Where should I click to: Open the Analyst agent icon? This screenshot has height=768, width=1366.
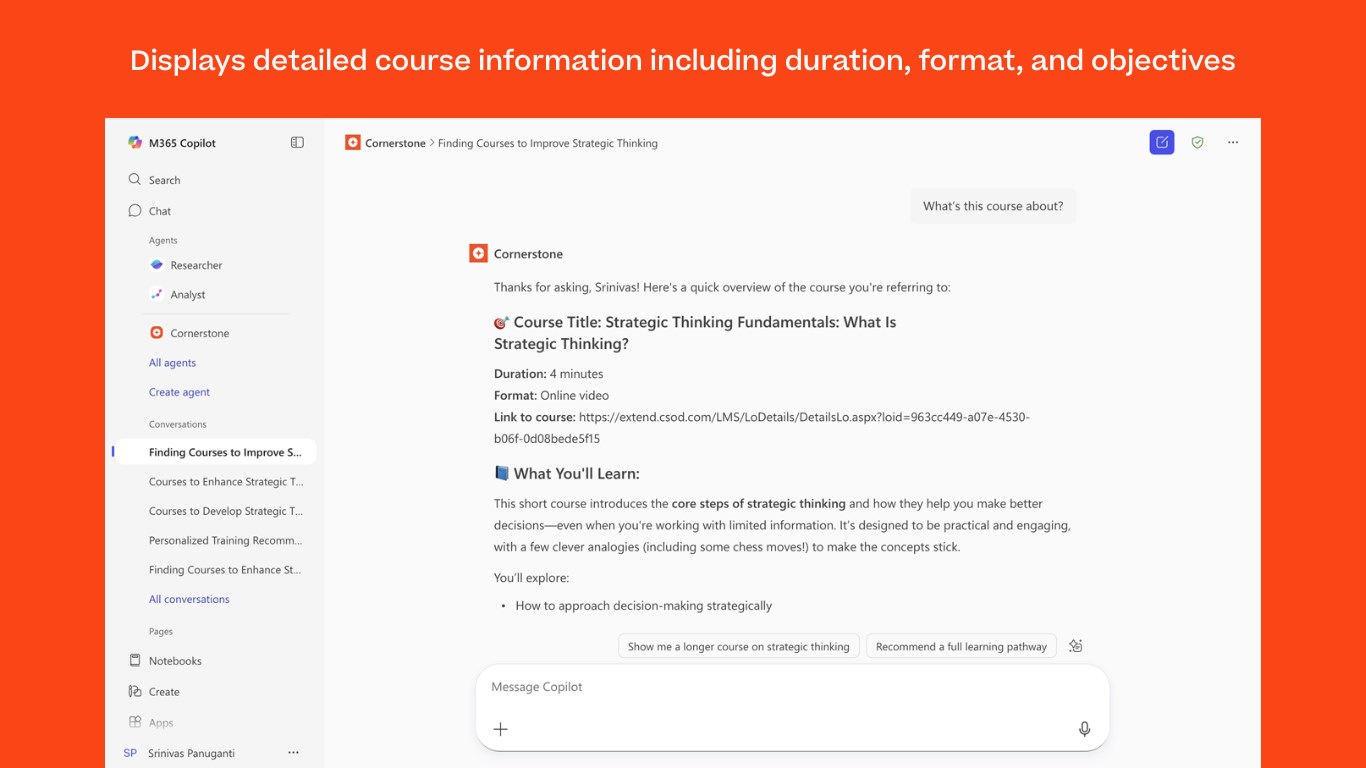(x=156, y=295)
